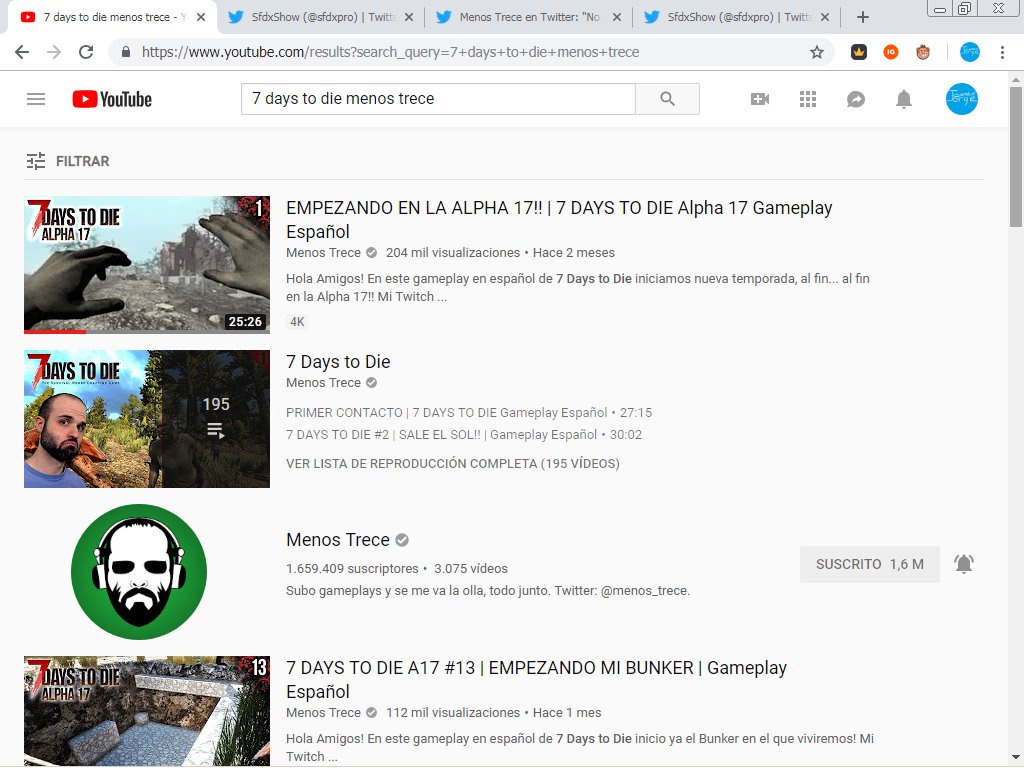Open the messages share icon

[856, 99]
